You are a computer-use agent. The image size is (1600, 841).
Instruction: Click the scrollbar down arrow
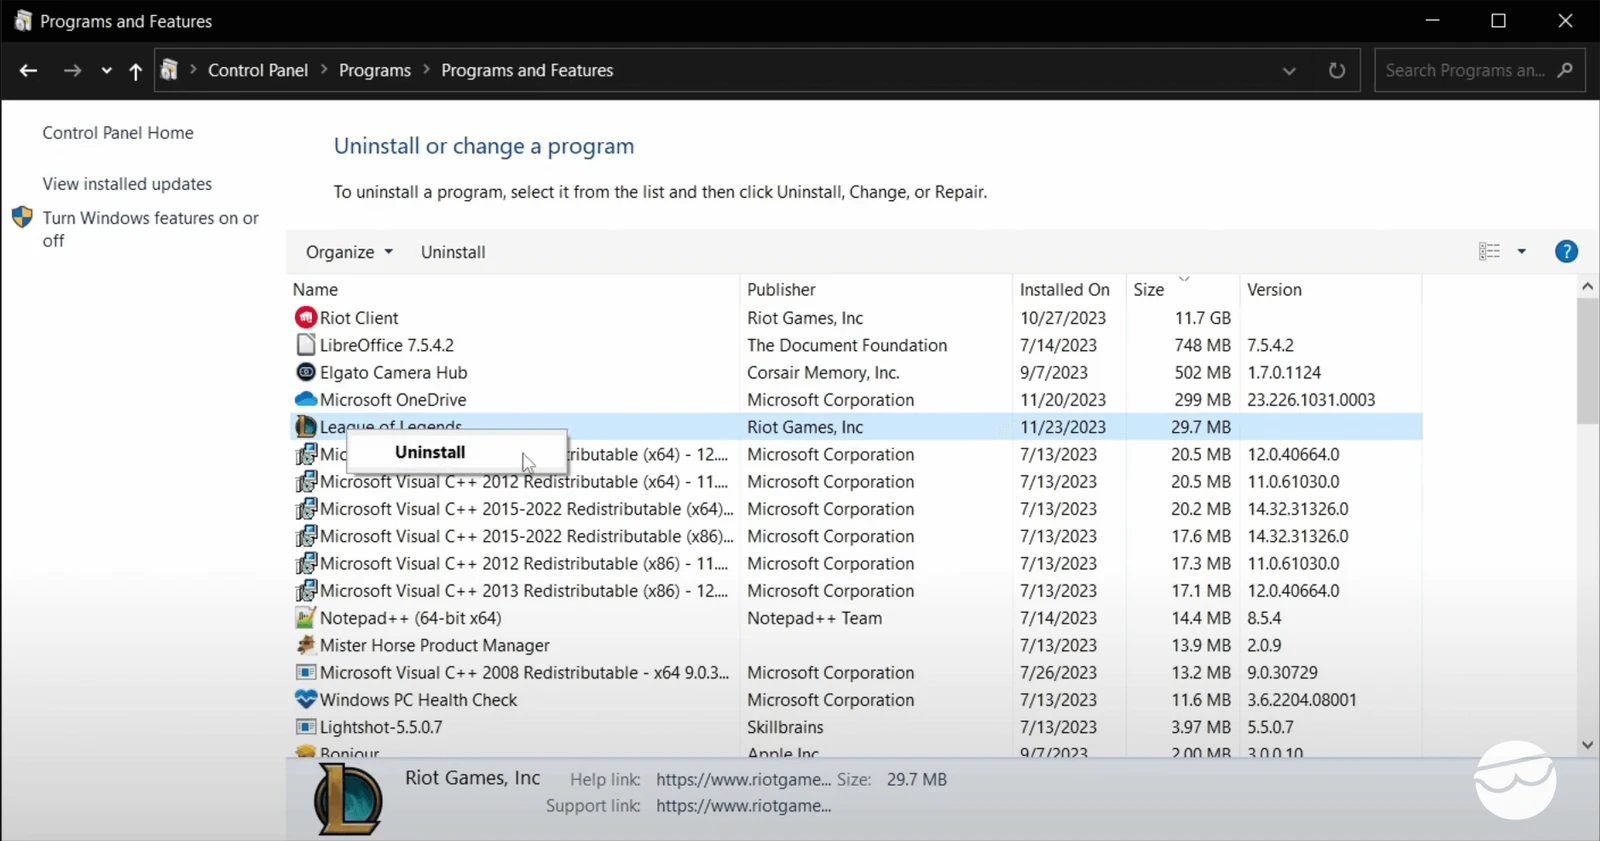pyautogui.click(x=1587, y=745)
